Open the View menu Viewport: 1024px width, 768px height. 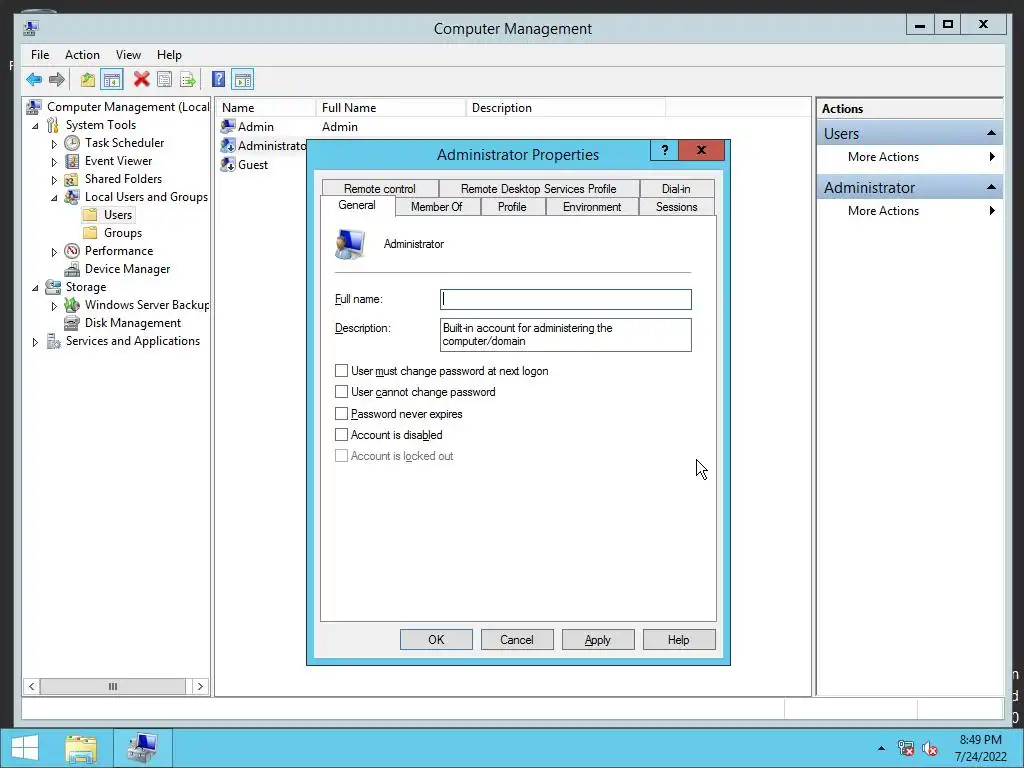128,55
